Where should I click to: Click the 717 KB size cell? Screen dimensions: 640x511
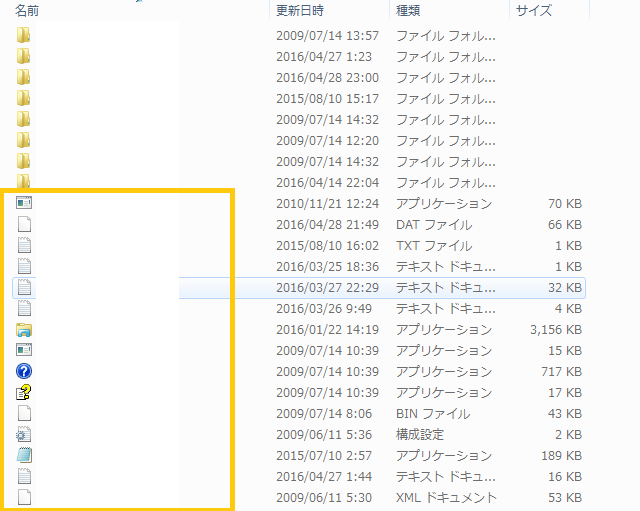click(562, 372)
